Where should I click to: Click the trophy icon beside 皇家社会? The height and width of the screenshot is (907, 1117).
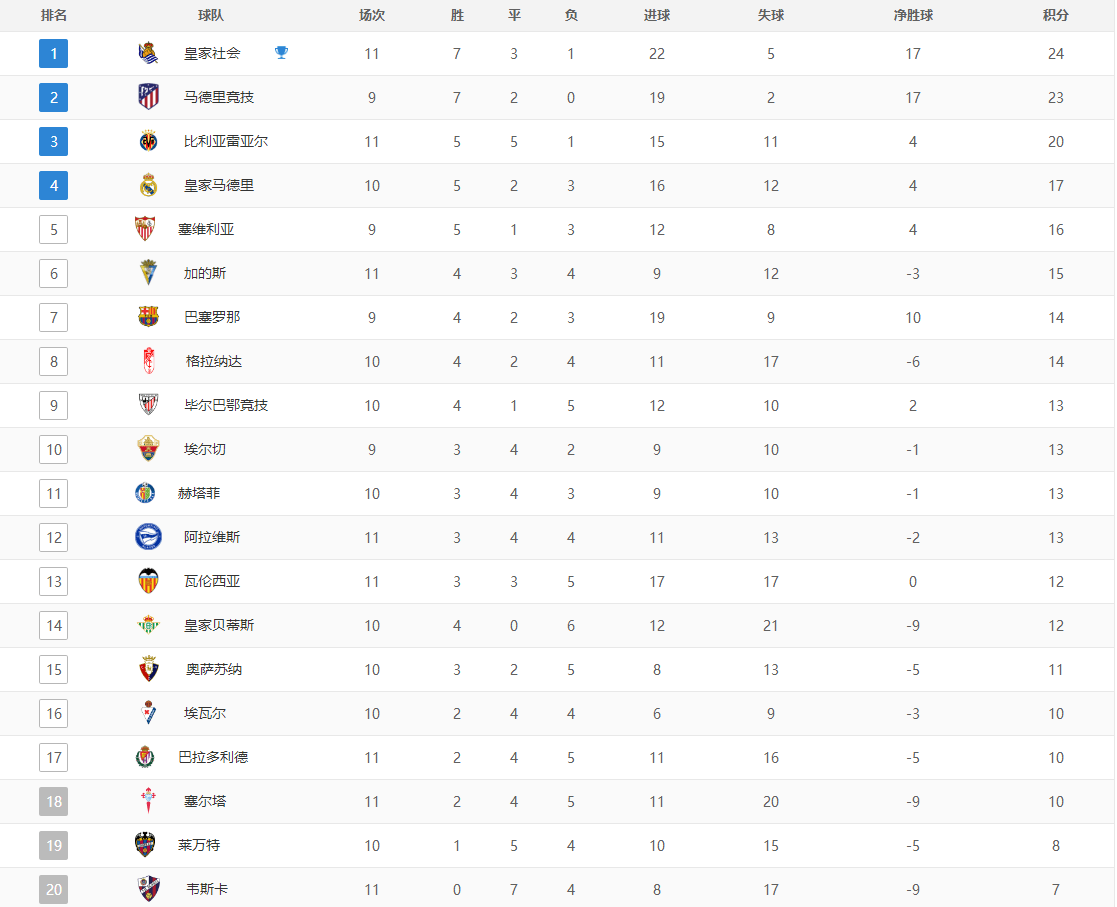coord(281,52)
